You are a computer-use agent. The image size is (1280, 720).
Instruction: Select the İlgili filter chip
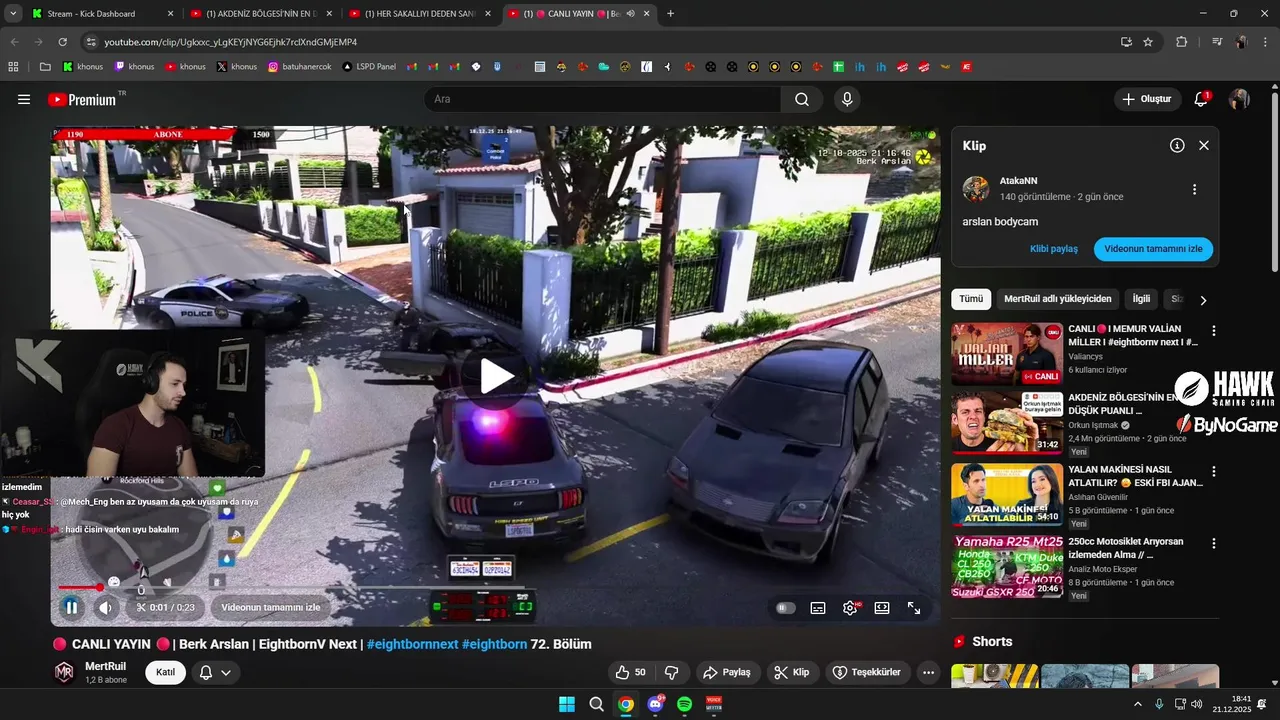pyautogui.click(x=1141, y=299)
